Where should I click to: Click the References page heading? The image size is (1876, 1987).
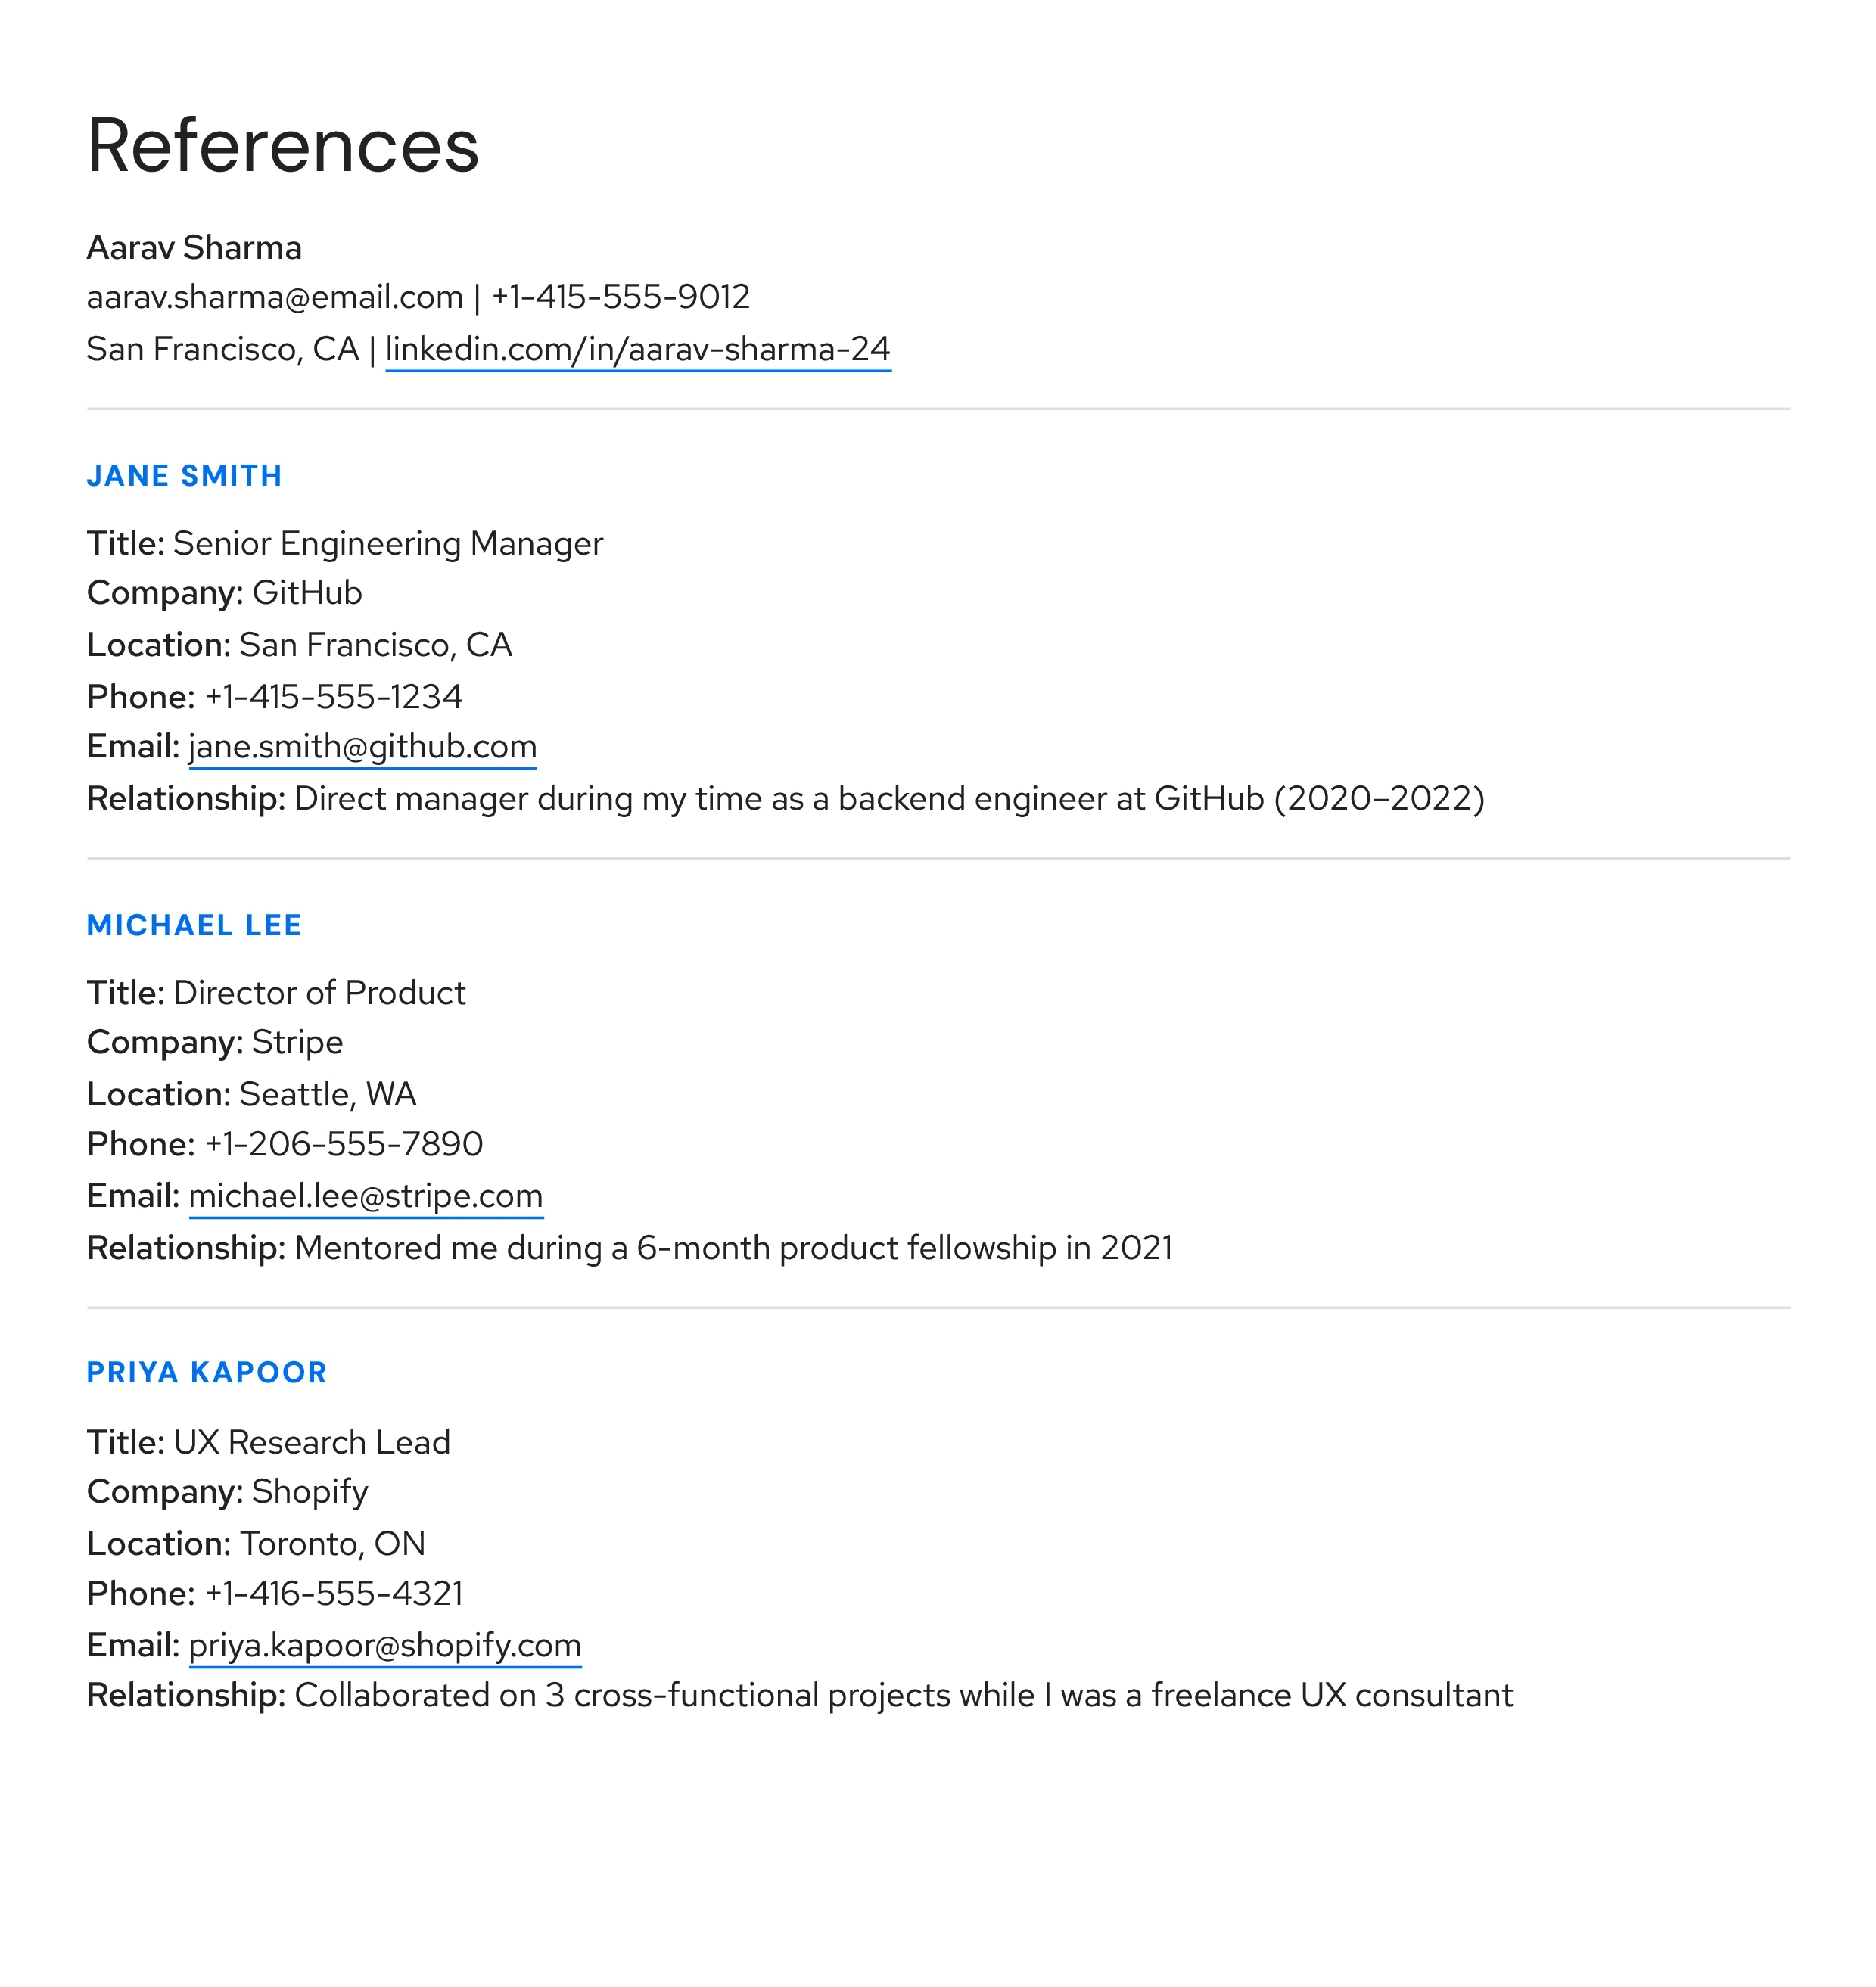pos(283,146)
